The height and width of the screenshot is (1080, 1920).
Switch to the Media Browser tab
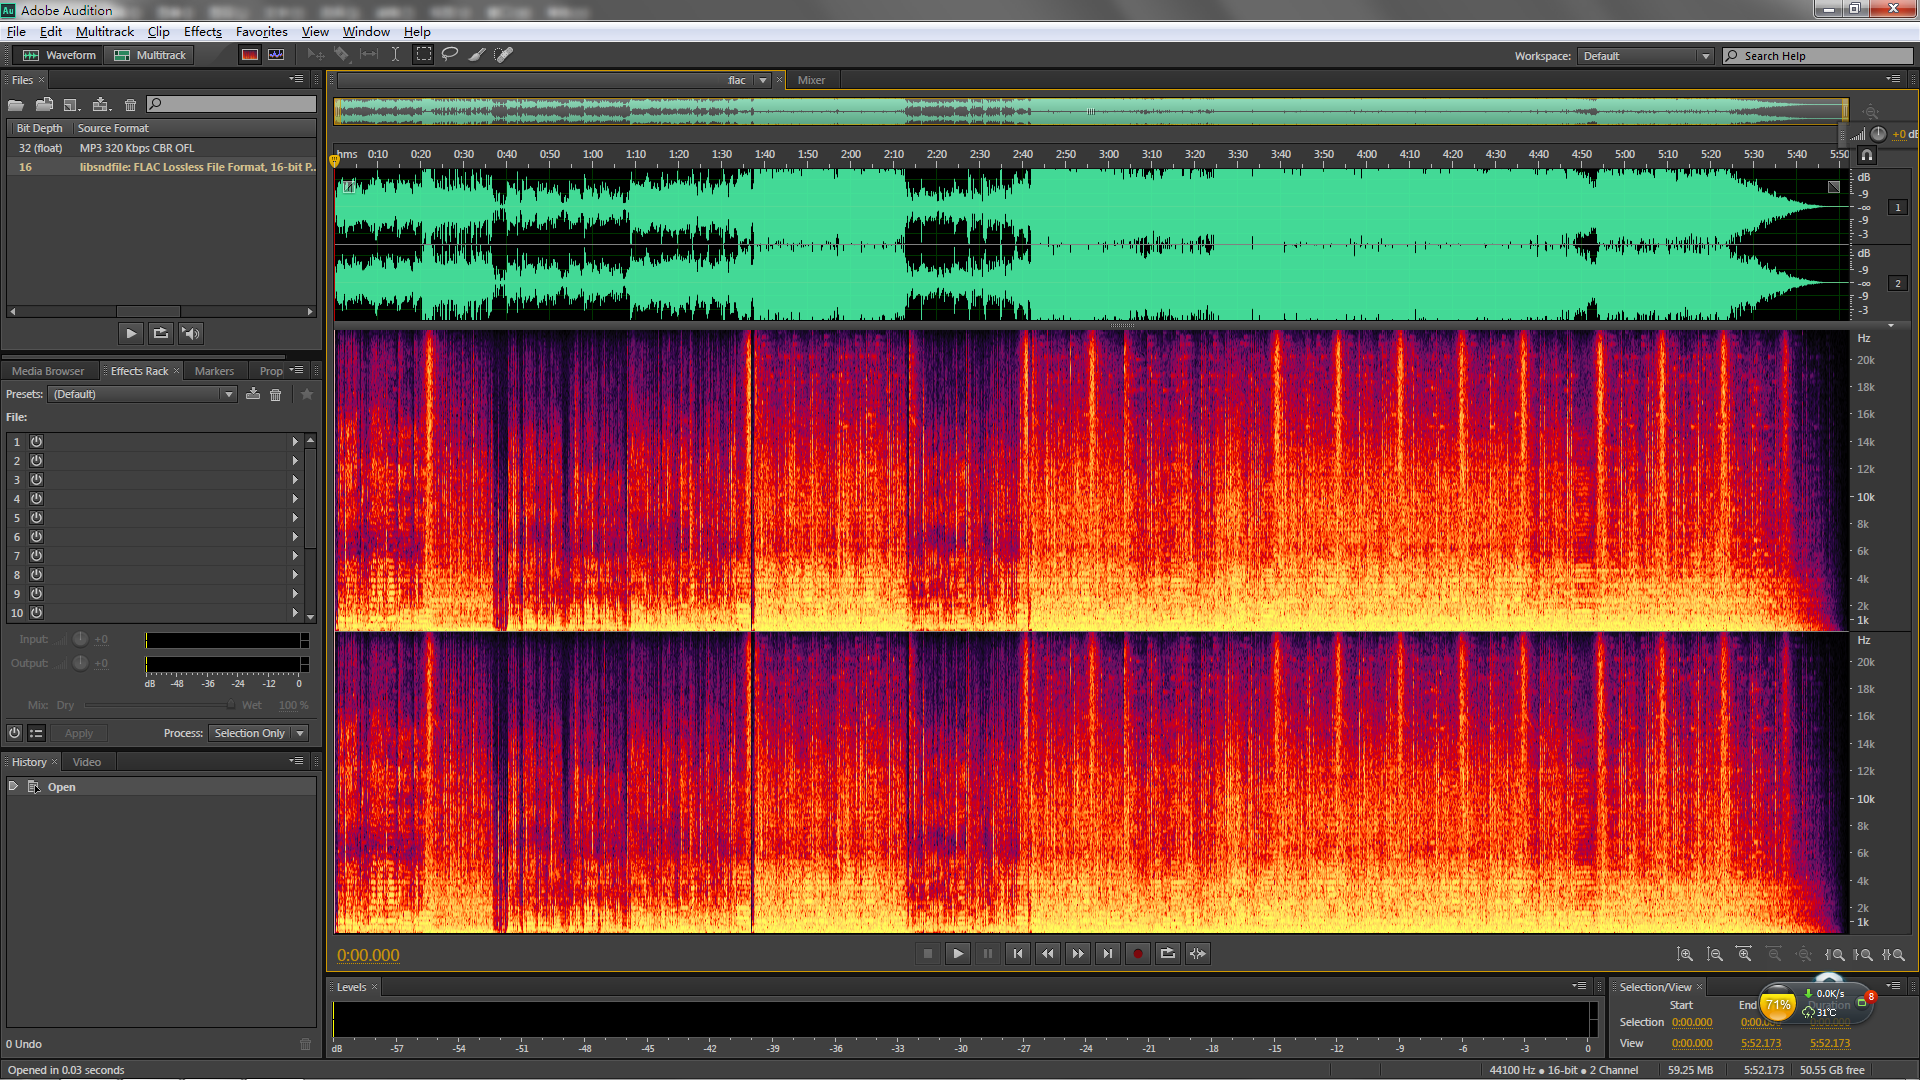click(x=48, y=371)
